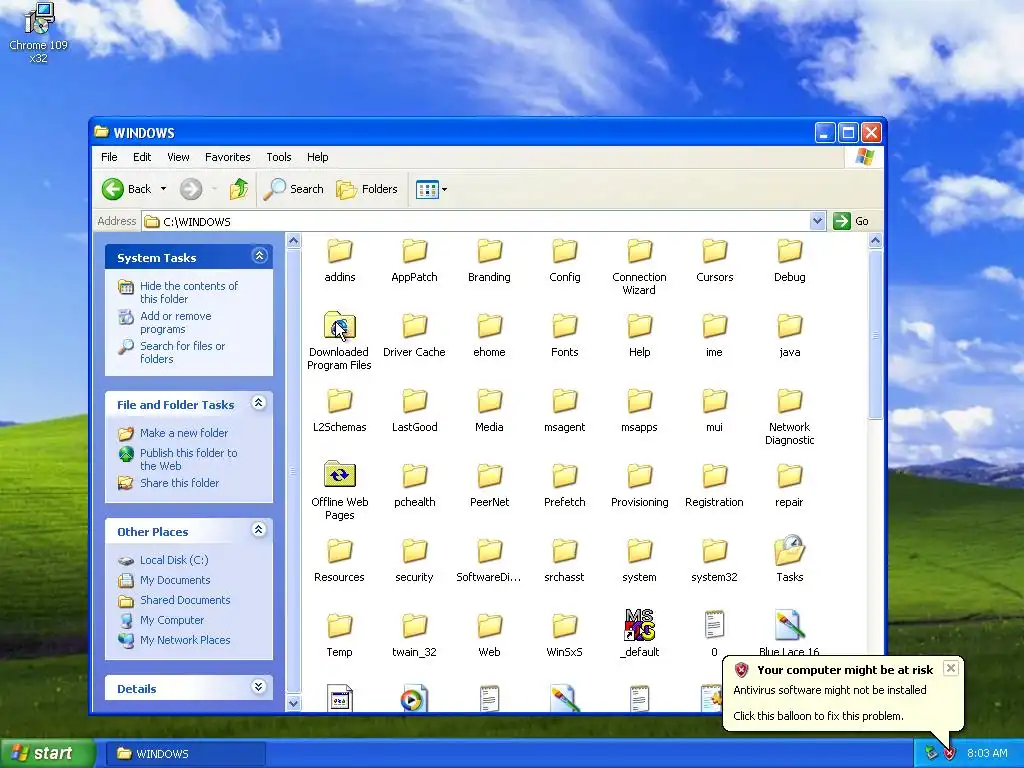
Task: Select the system32 folder
Action: (714, 560)
